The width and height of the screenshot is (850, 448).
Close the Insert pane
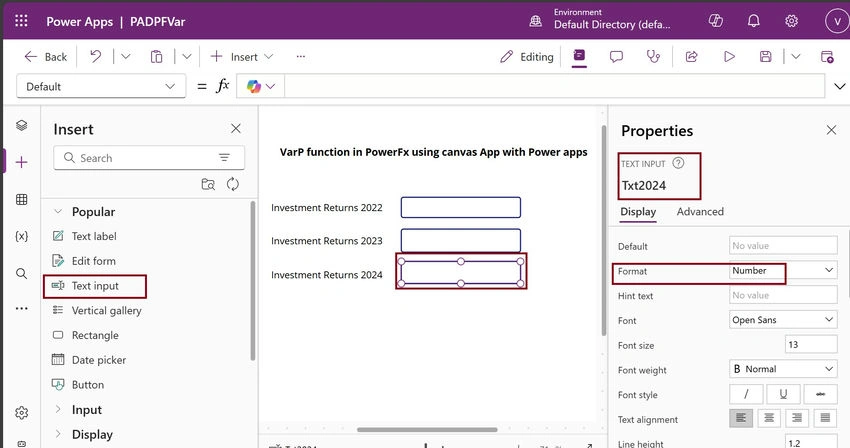(236, 129)
